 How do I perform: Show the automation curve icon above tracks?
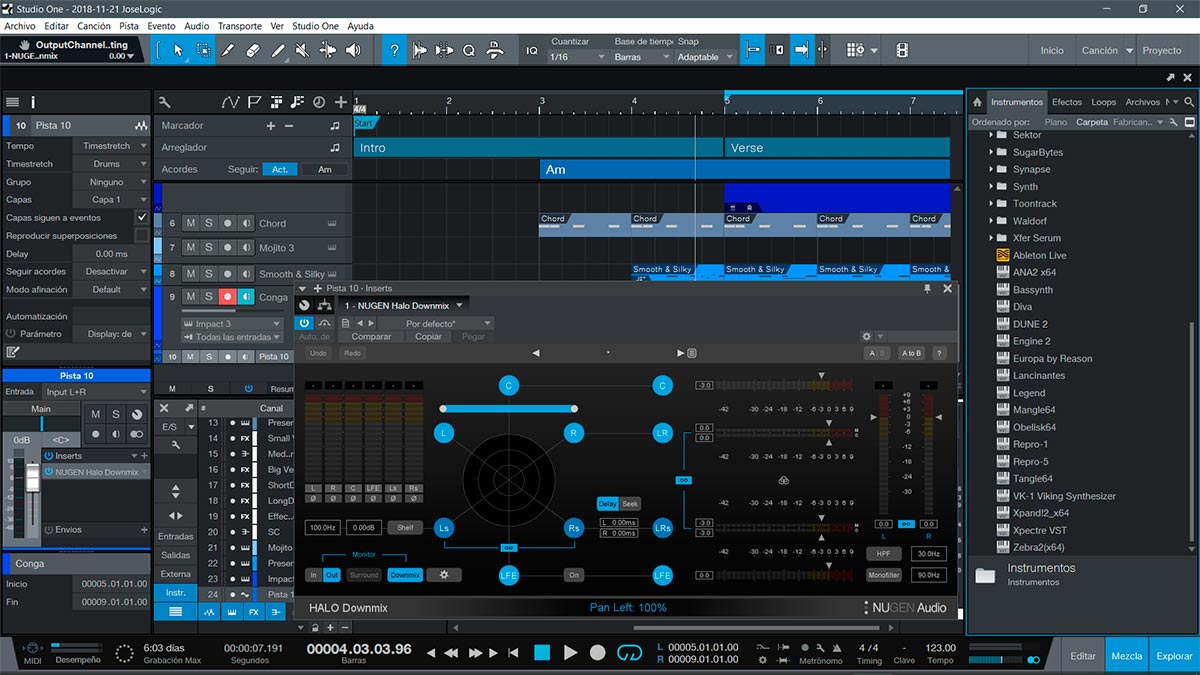[231, 102]
